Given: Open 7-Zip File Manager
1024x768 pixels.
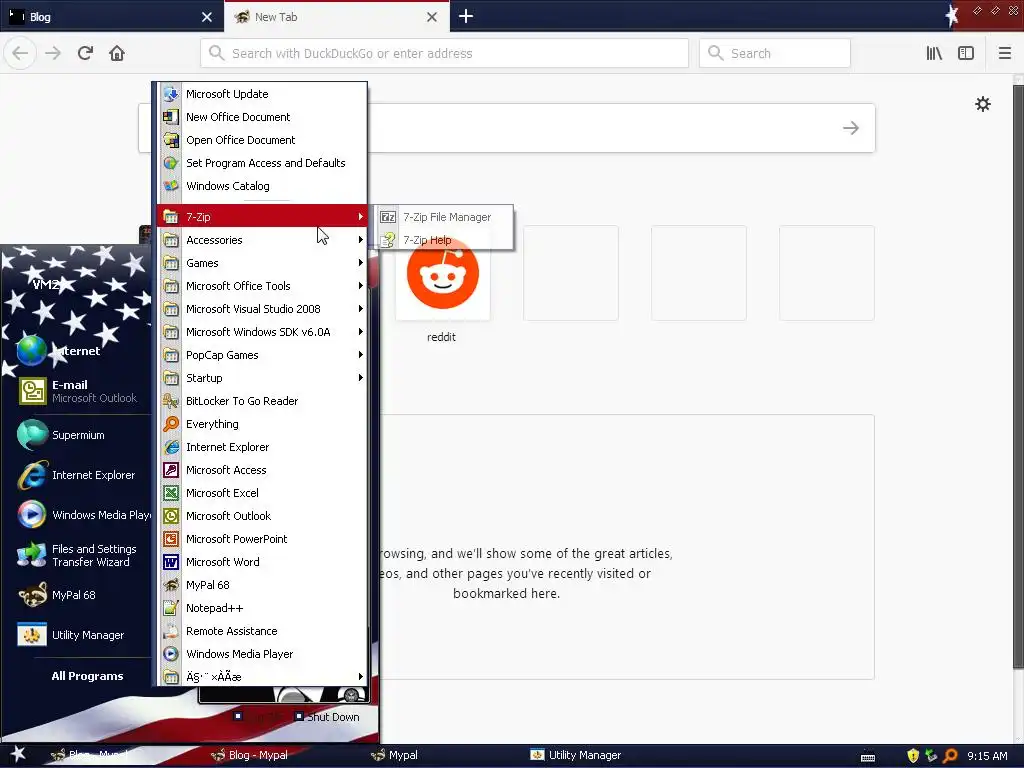Looking at the screenshot, I should point(444,217).
